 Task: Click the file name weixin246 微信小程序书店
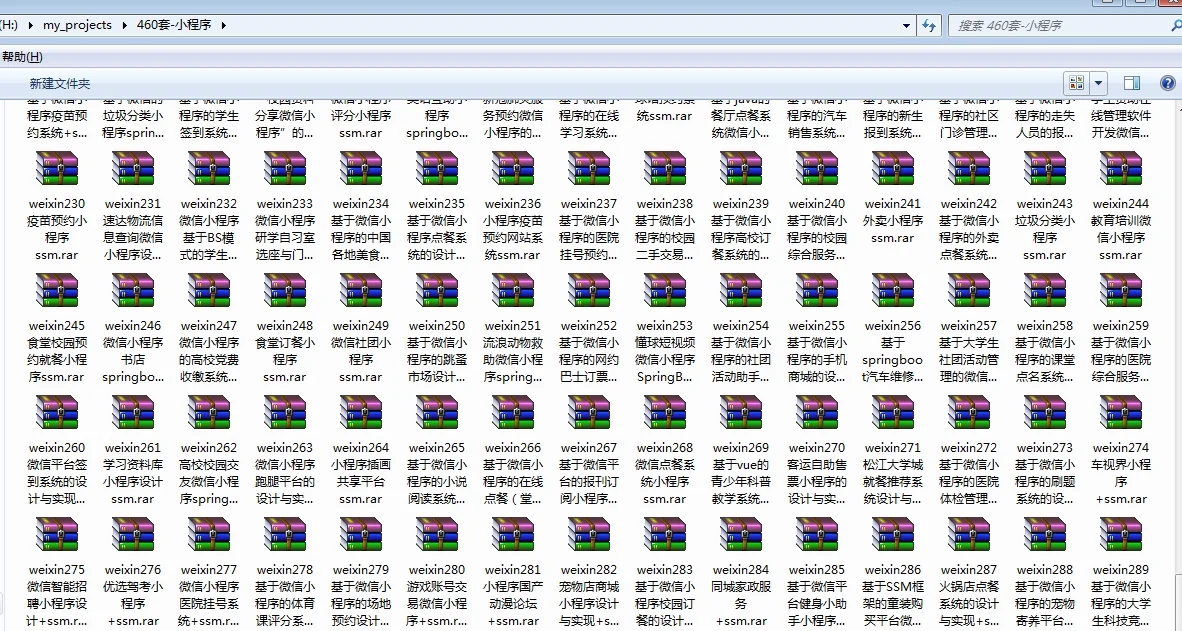click(x=133, y=351)
